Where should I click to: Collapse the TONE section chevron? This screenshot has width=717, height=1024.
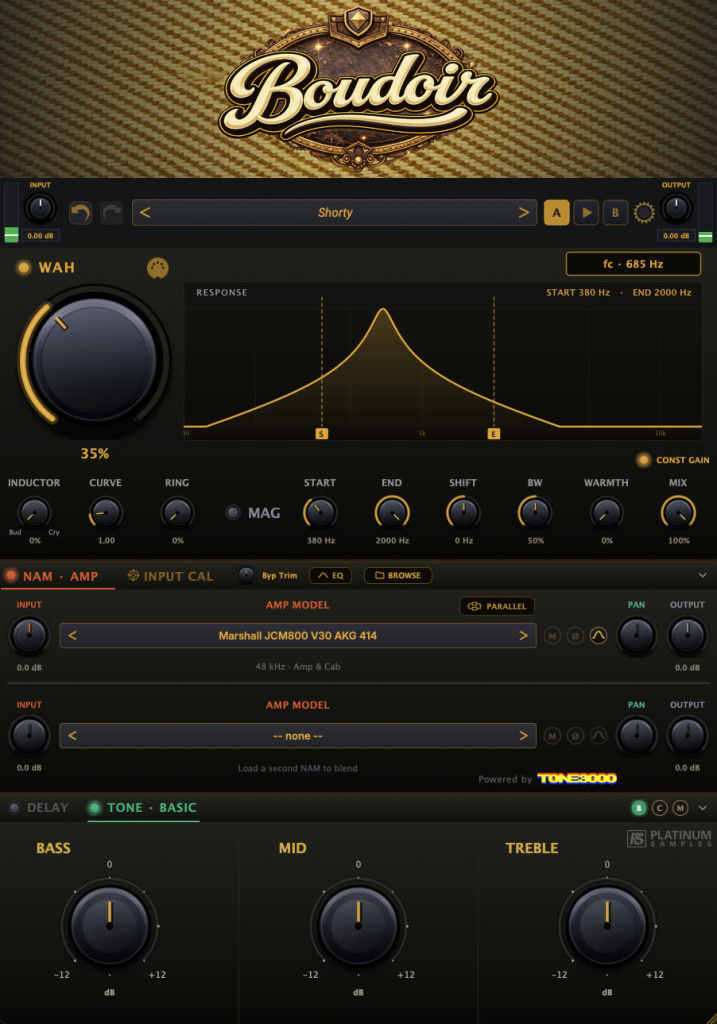tap(703, 808)
